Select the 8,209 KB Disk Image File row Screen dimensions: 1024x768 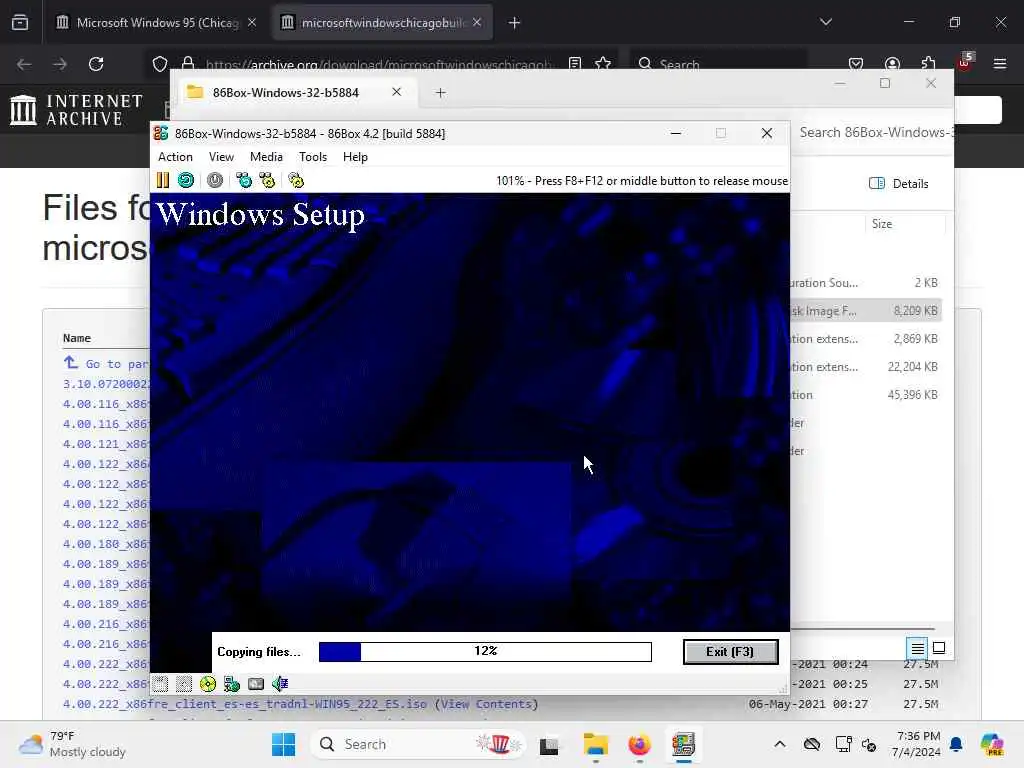pyautogui.click(x=866, y=311)
